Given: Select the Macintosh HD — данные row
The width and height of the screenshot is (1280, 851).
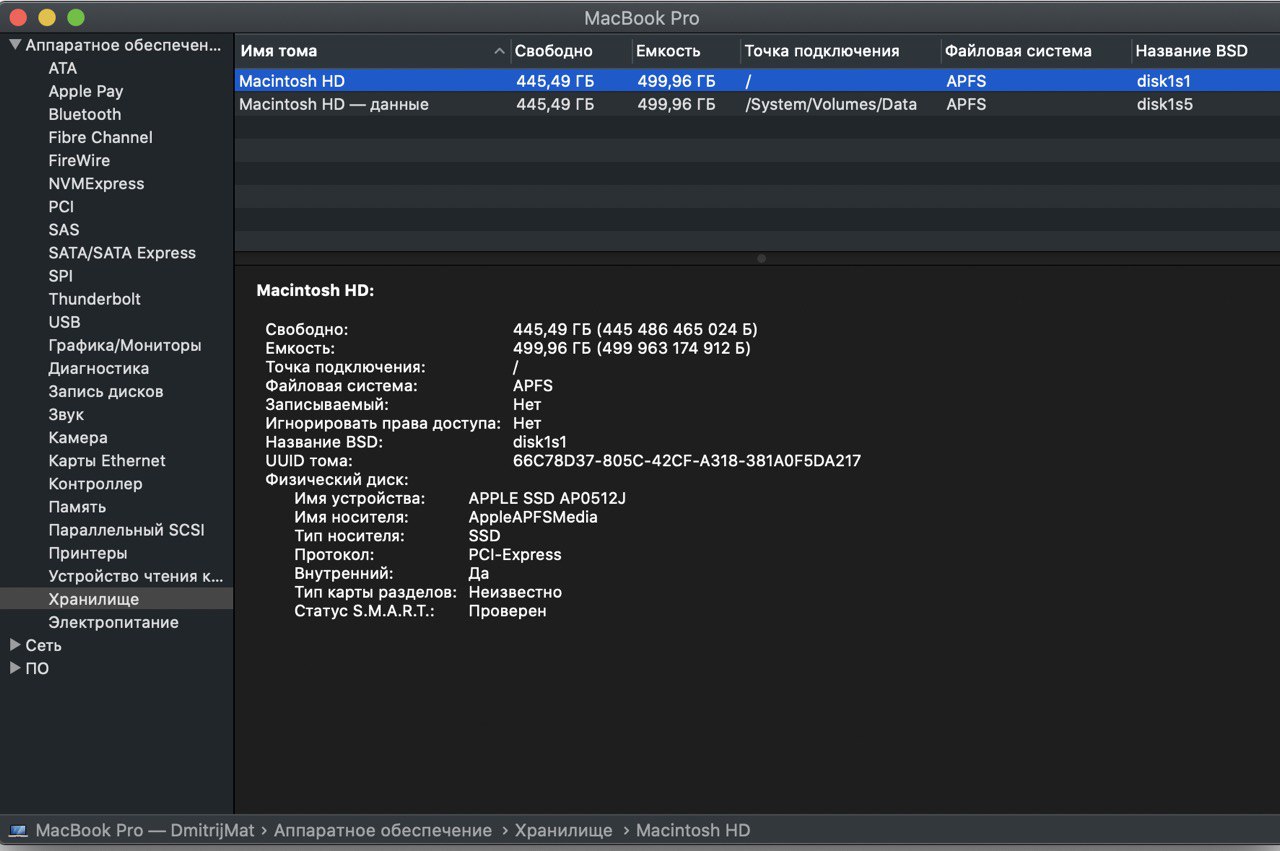Looking at the screenshot, I should point(757,104).
